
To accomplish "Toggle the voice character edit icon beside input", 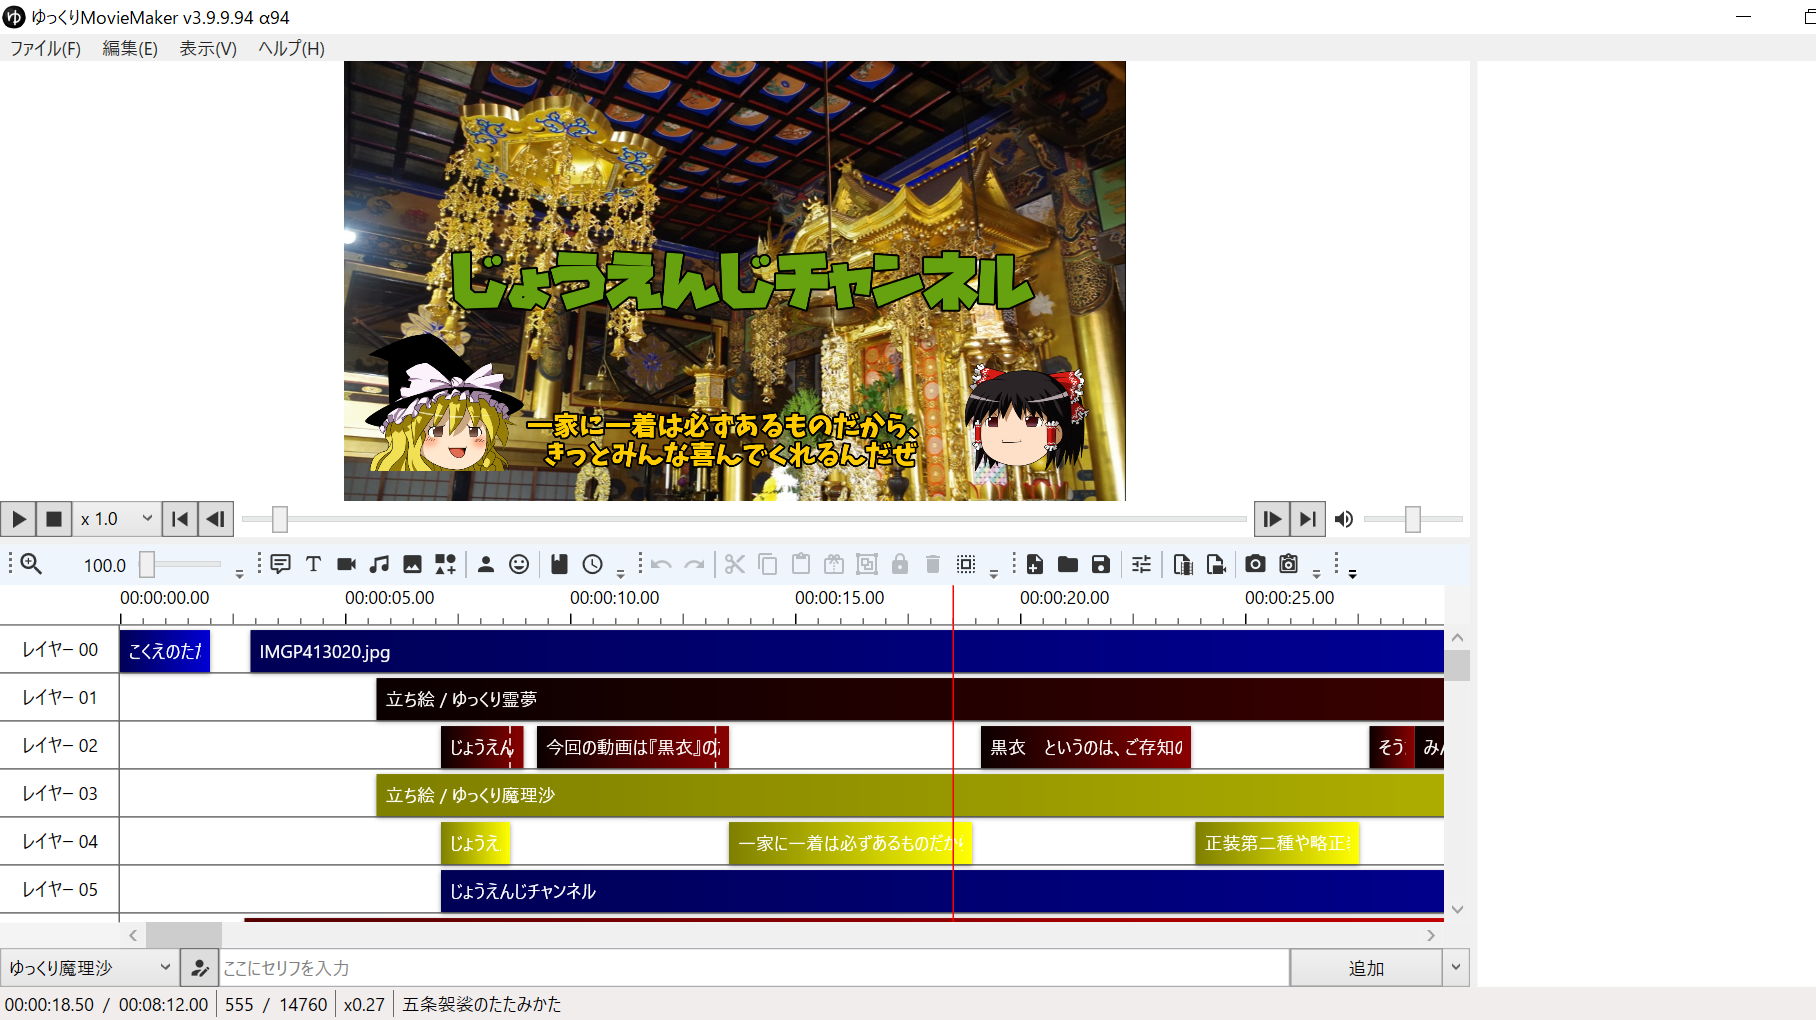I will [x=200, y=968].
